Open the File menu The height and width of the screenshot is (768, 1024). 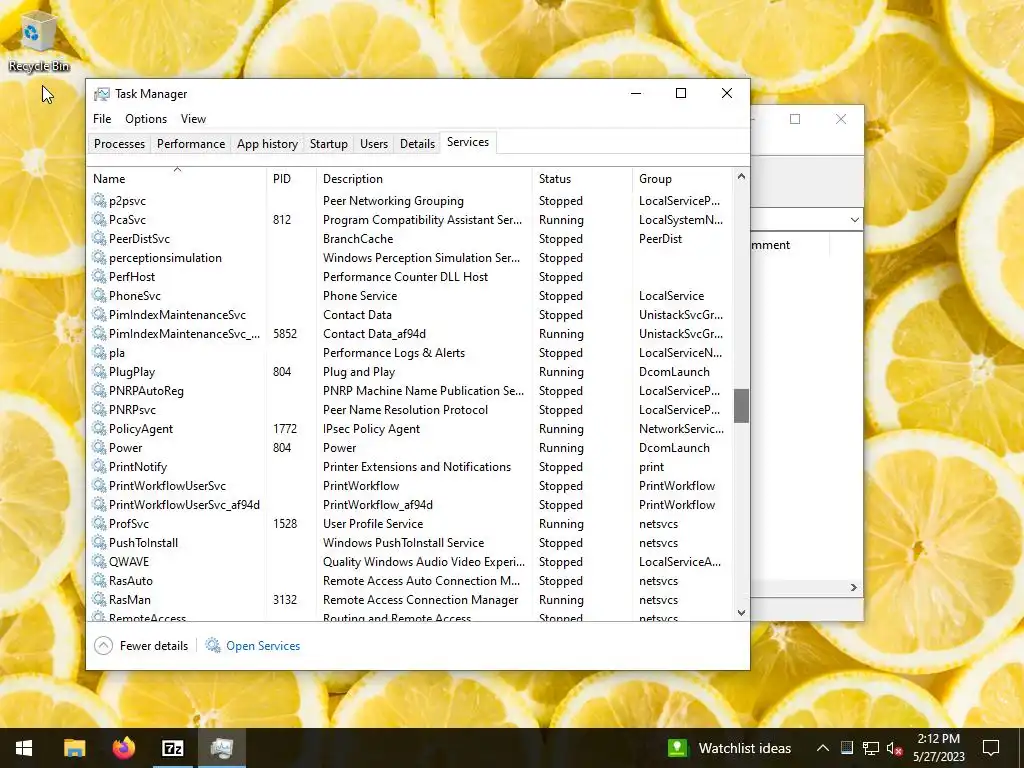[102, 119]
